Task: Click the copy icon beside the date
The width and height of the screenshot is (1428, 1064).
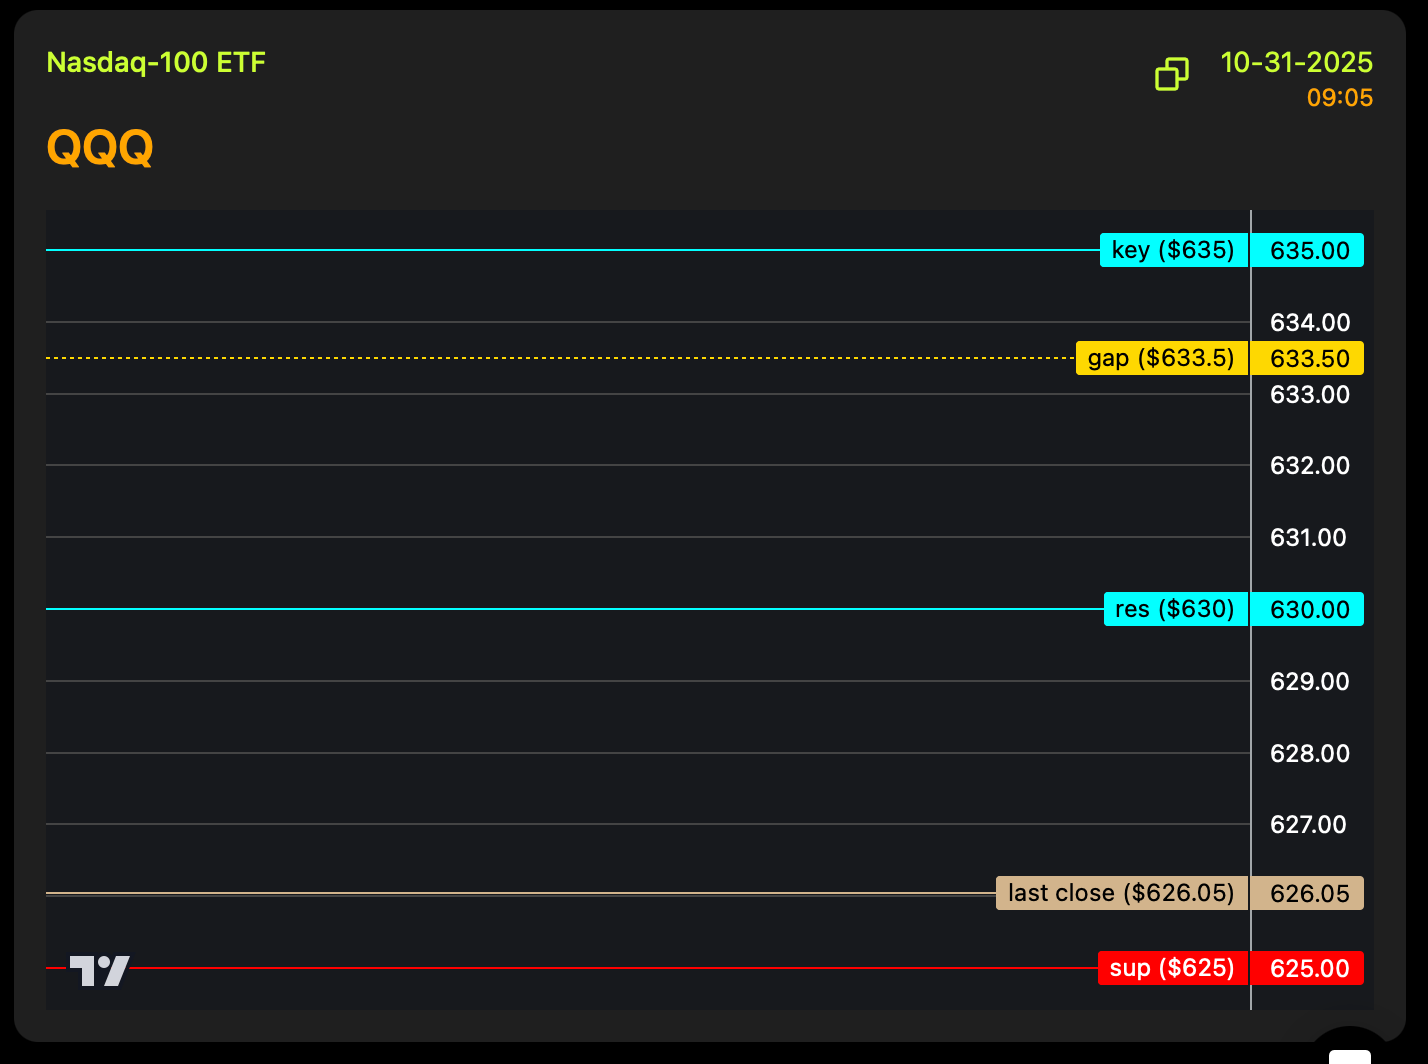Action: (1172, 74)
